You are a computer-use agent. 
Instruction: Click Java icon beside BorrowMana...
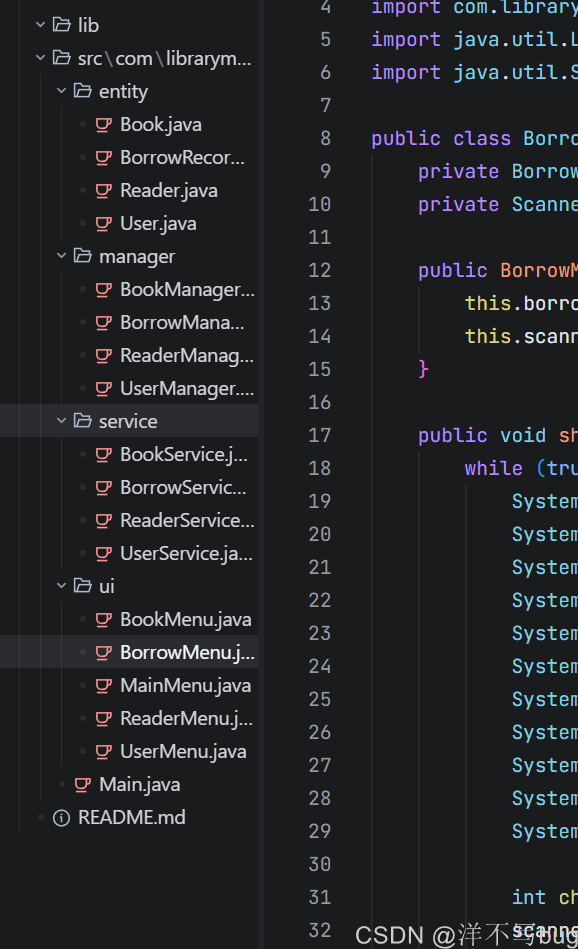point(103,323)
